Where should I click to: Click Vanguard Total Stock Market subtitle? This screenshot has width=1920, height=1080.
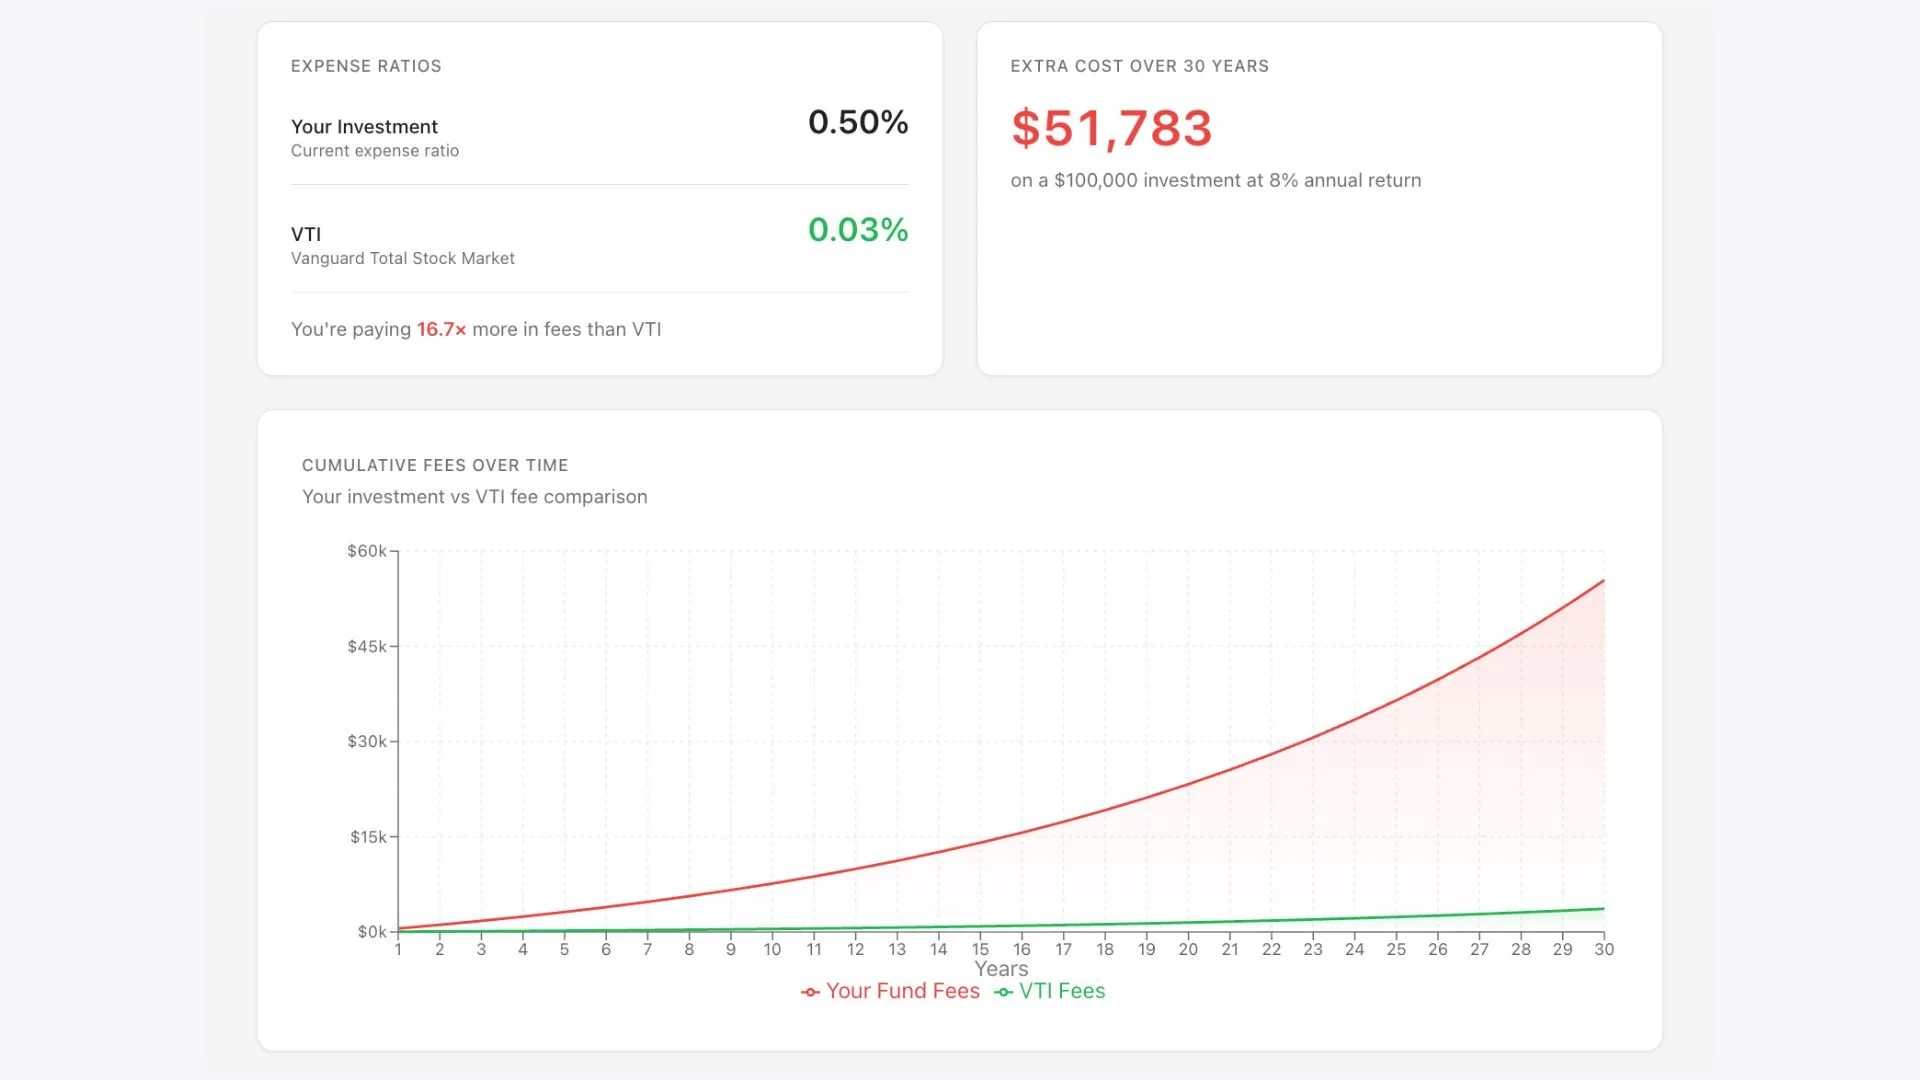(x=402, y=258)
